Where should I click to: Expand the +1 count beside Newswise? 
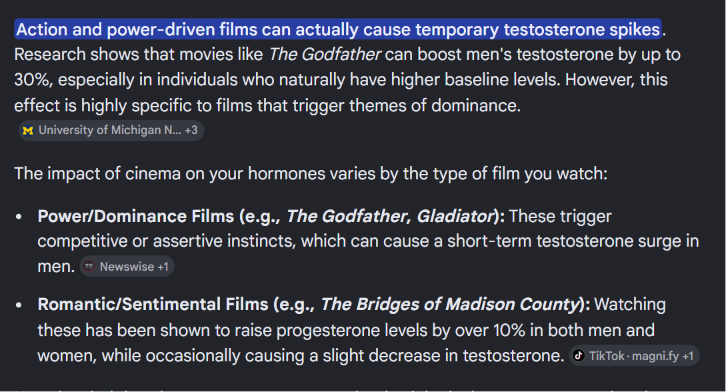click(163, 267)
